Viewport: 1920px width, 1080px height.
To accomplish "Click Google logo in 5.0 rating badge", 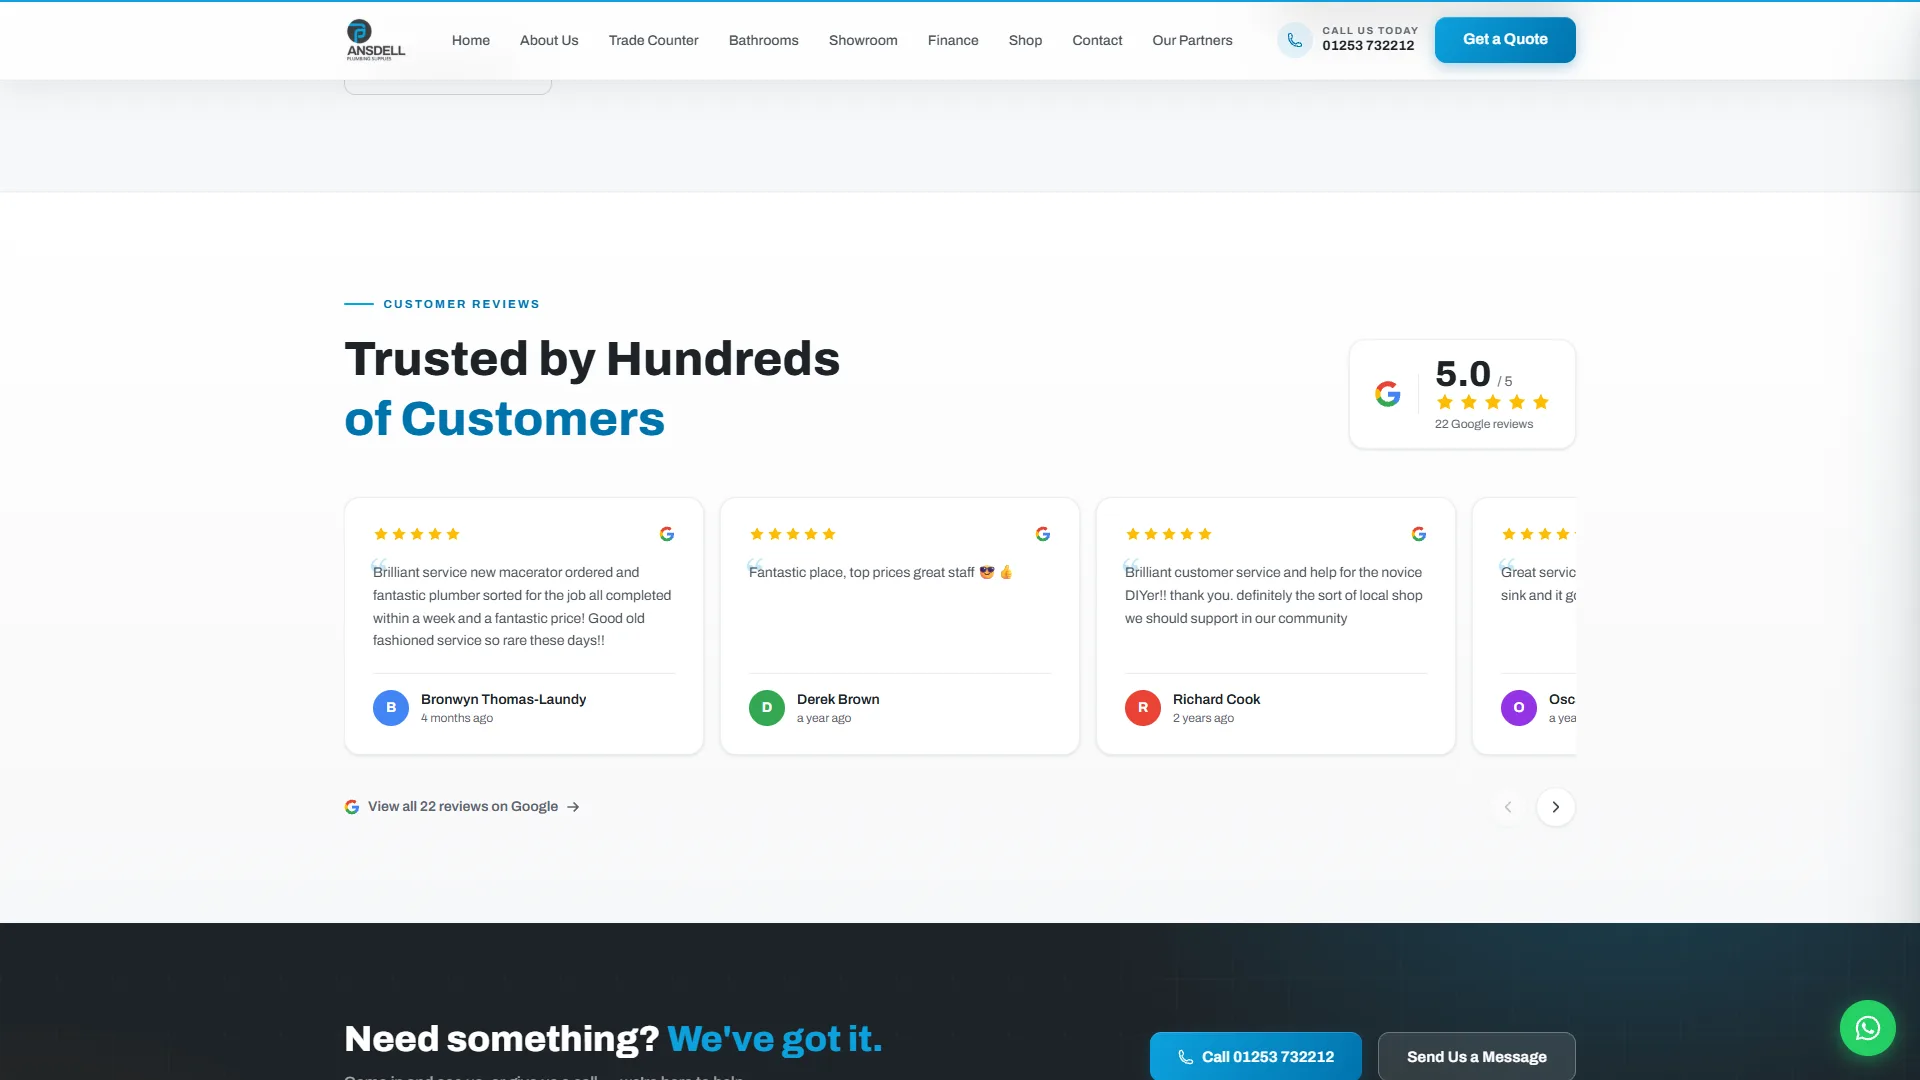I will 1387,394.
